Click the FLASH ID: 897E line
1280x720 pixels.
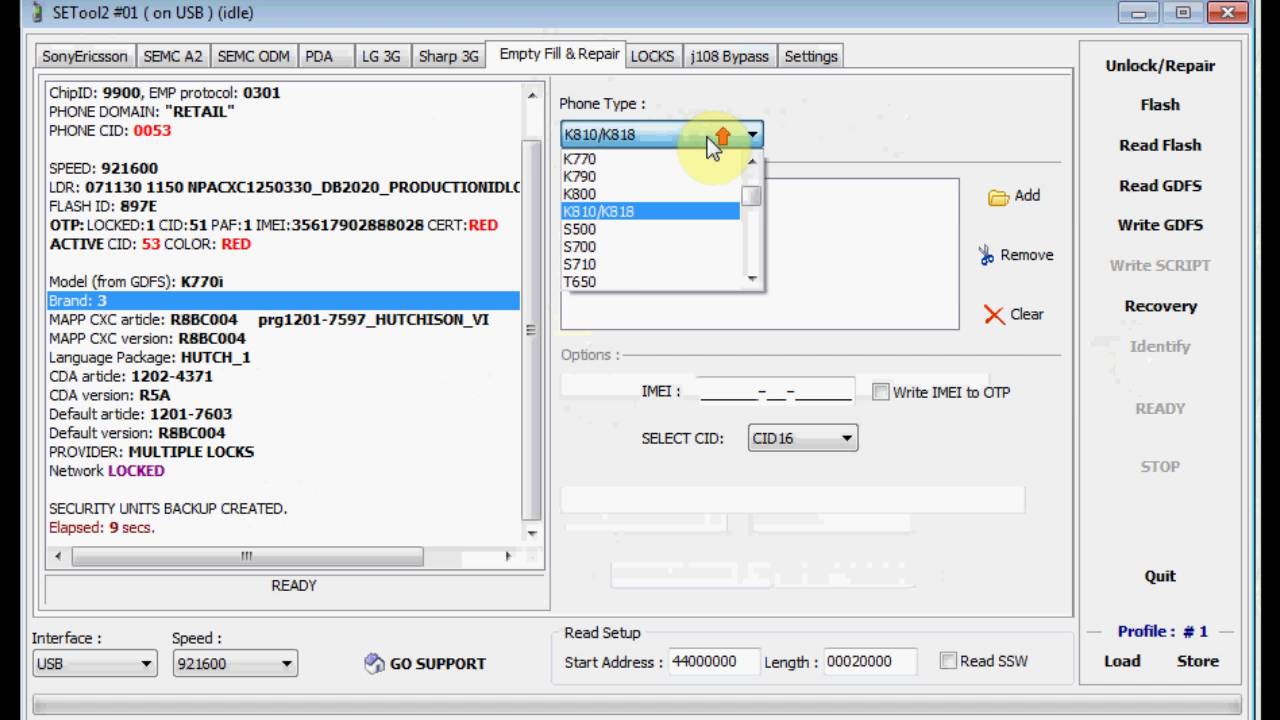click(103, 206)
